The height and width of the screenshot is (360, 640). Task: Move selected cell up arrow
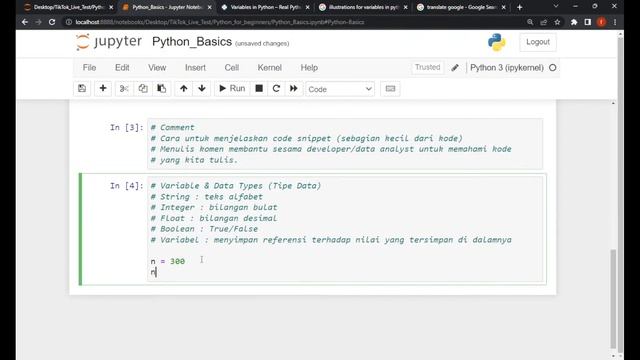(184, 89)
